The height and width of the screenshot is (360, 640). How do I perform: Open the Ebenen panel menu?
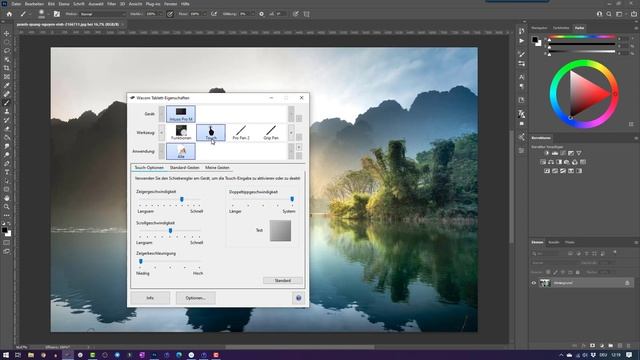[636, 242]
